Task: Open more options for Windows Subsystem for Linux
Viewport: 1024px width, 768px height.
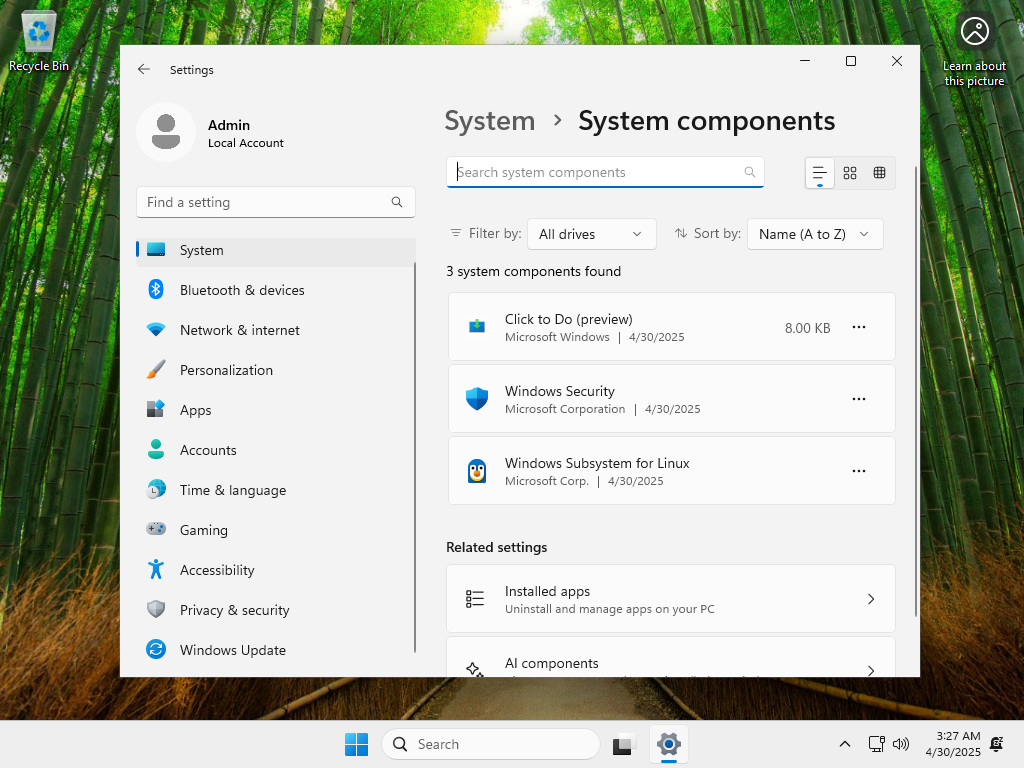Action: [858, 471]
